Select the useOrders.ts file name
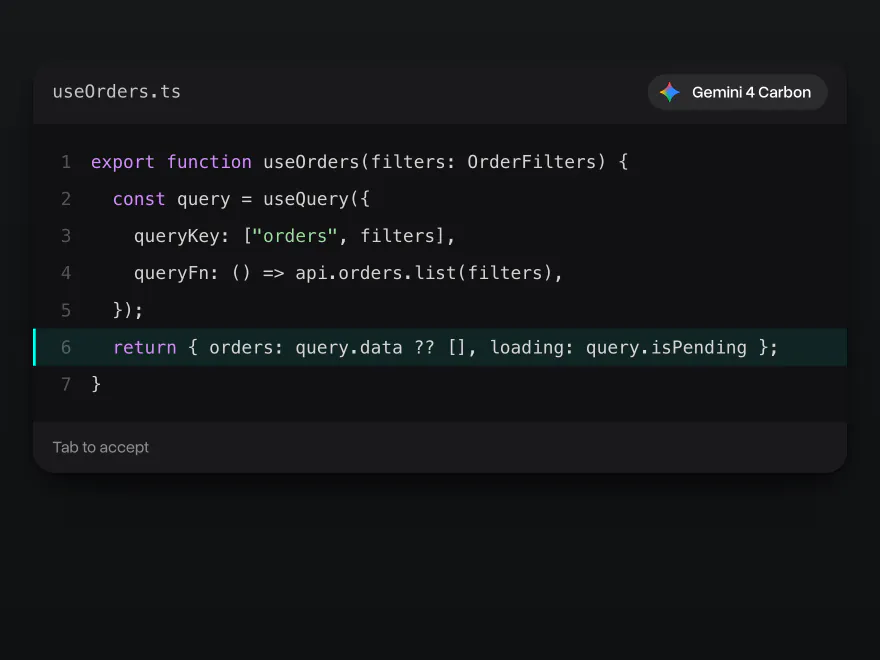Screen dimensions: 880x660 (117, 91)
